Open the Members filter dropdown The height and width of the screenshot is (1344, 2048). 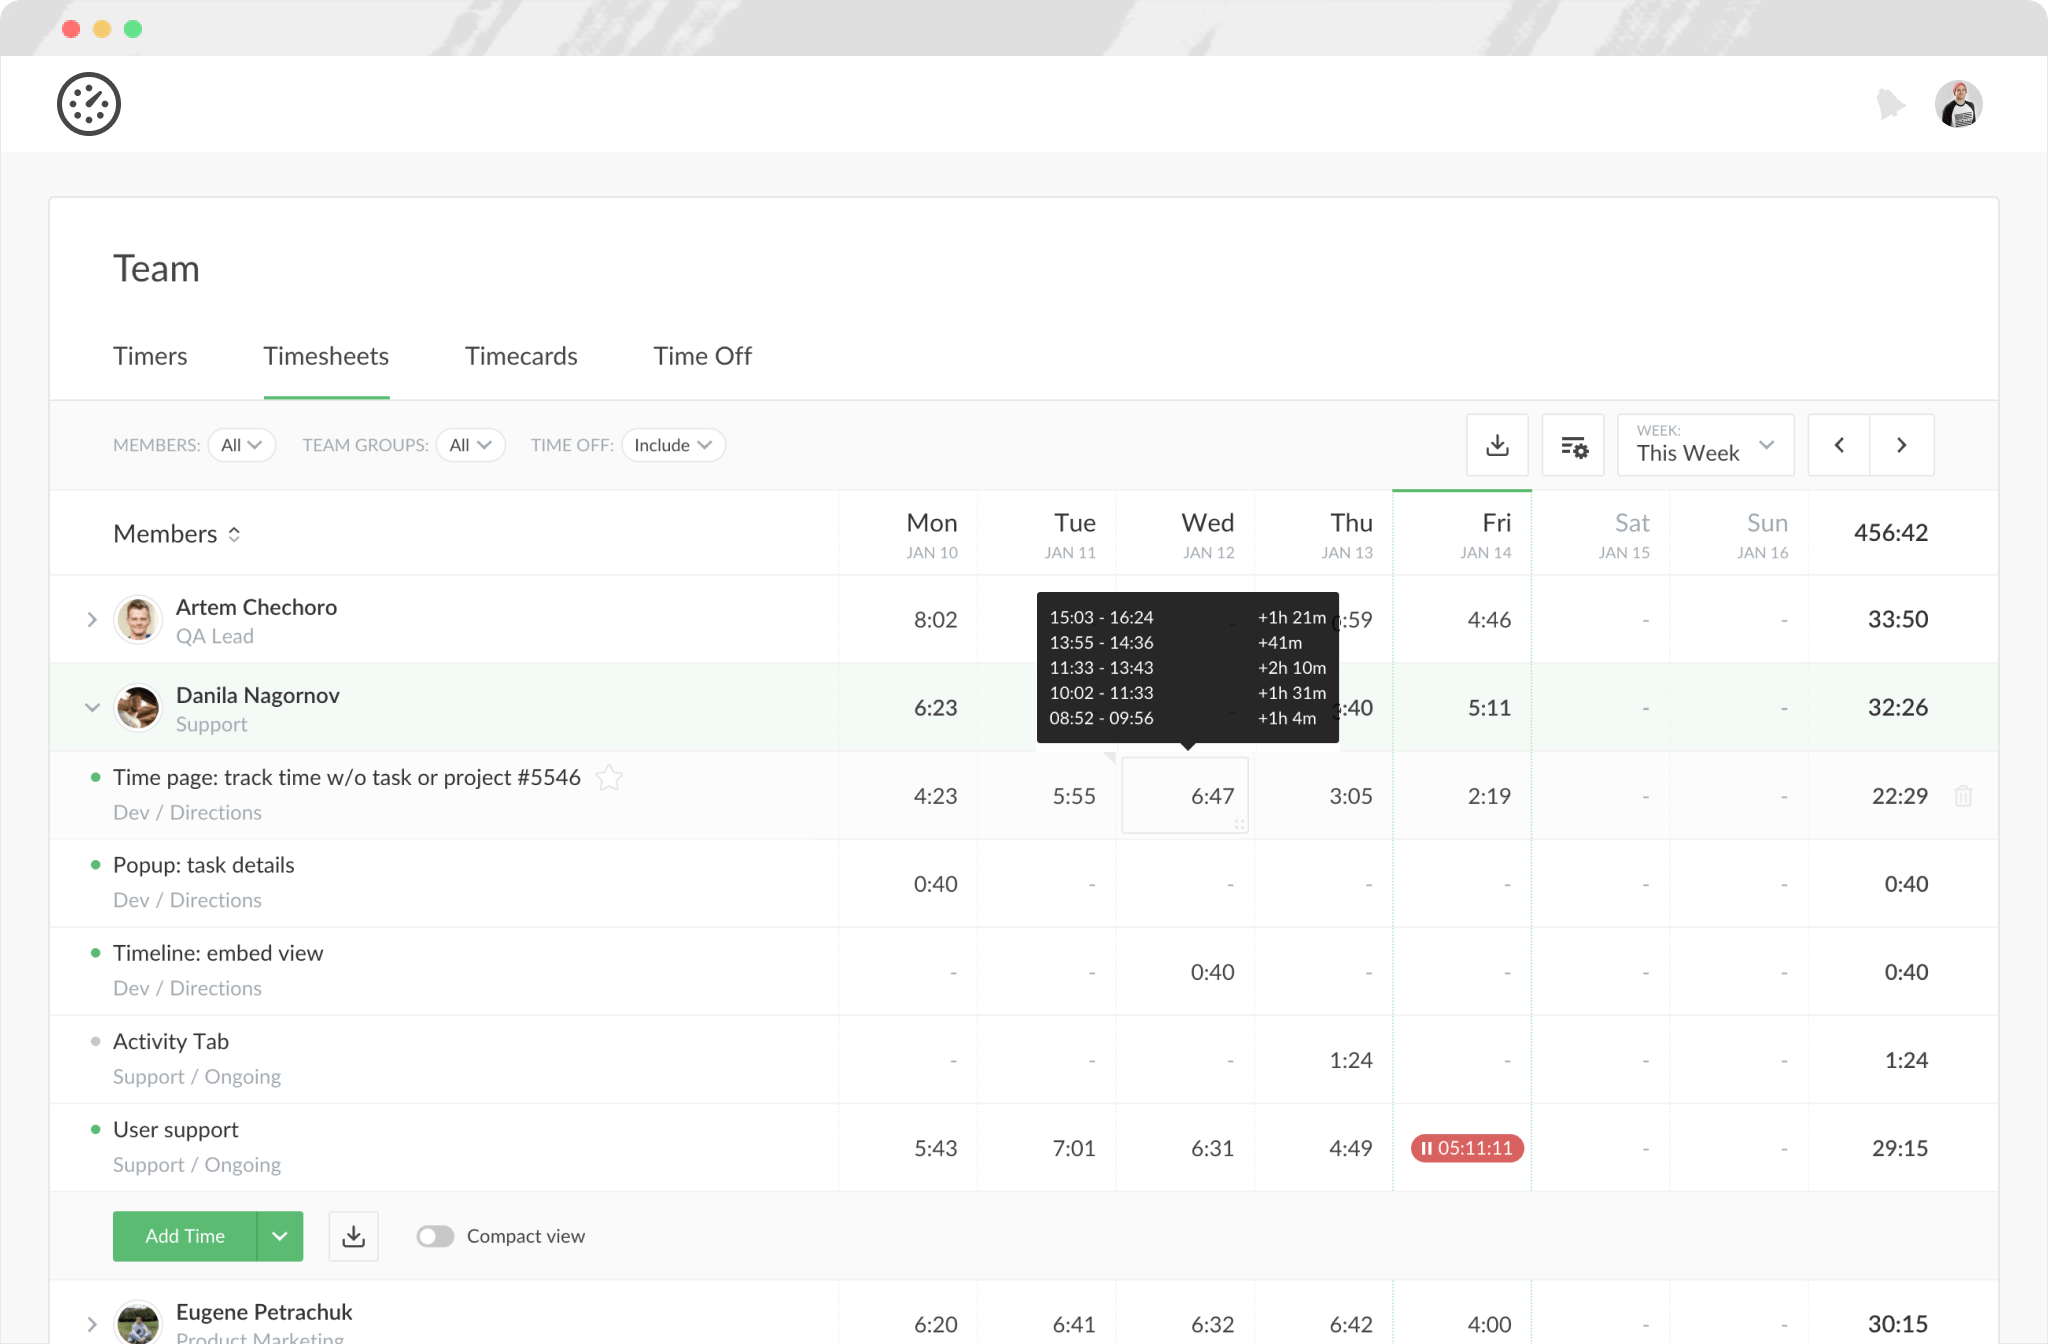(241, 445)
